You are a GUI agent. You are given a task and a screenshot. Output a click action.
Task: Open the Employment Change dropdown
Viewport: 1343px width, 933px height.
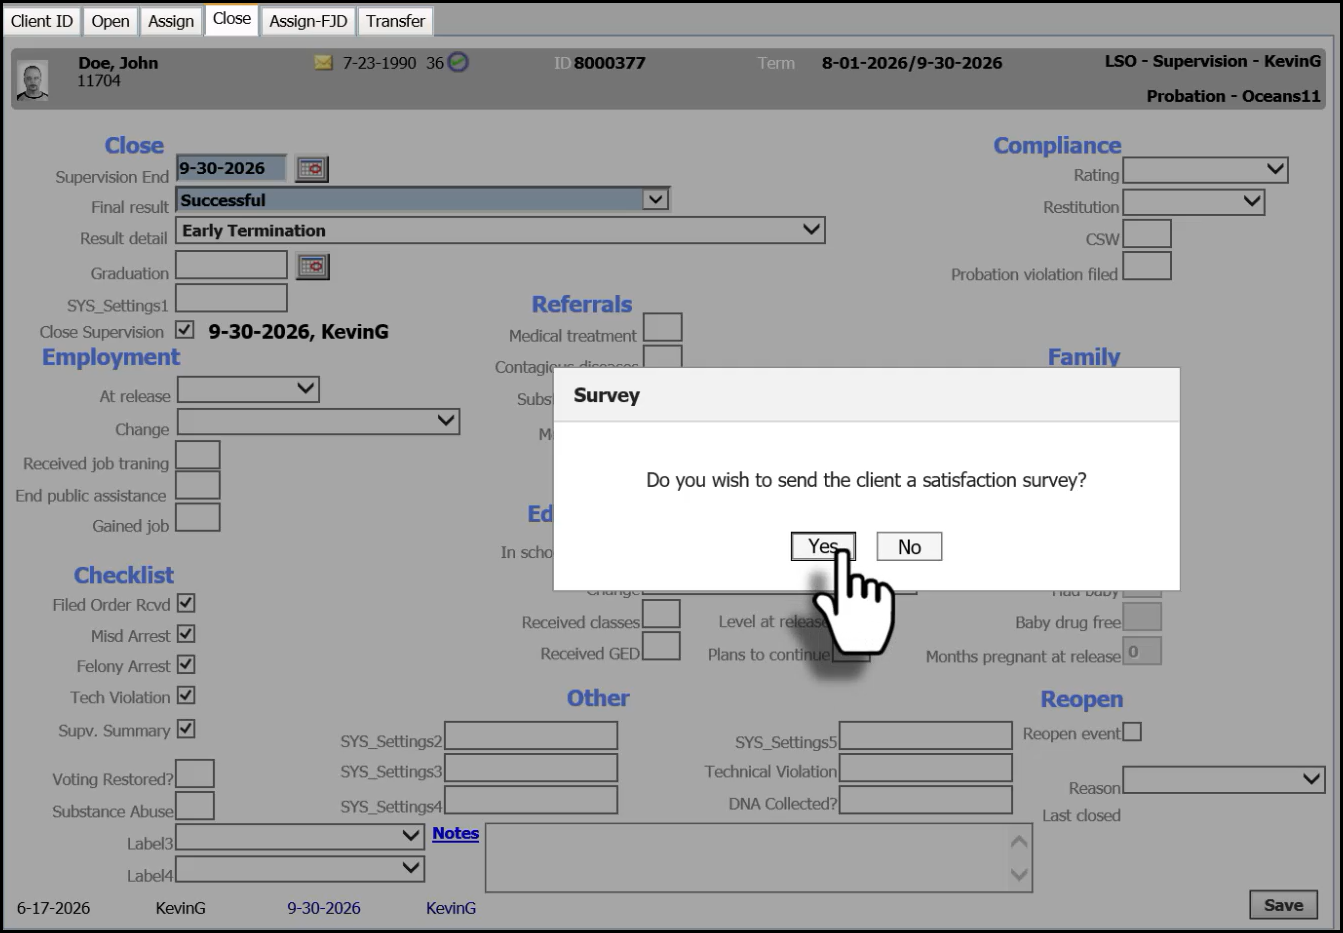click(318, 421)
